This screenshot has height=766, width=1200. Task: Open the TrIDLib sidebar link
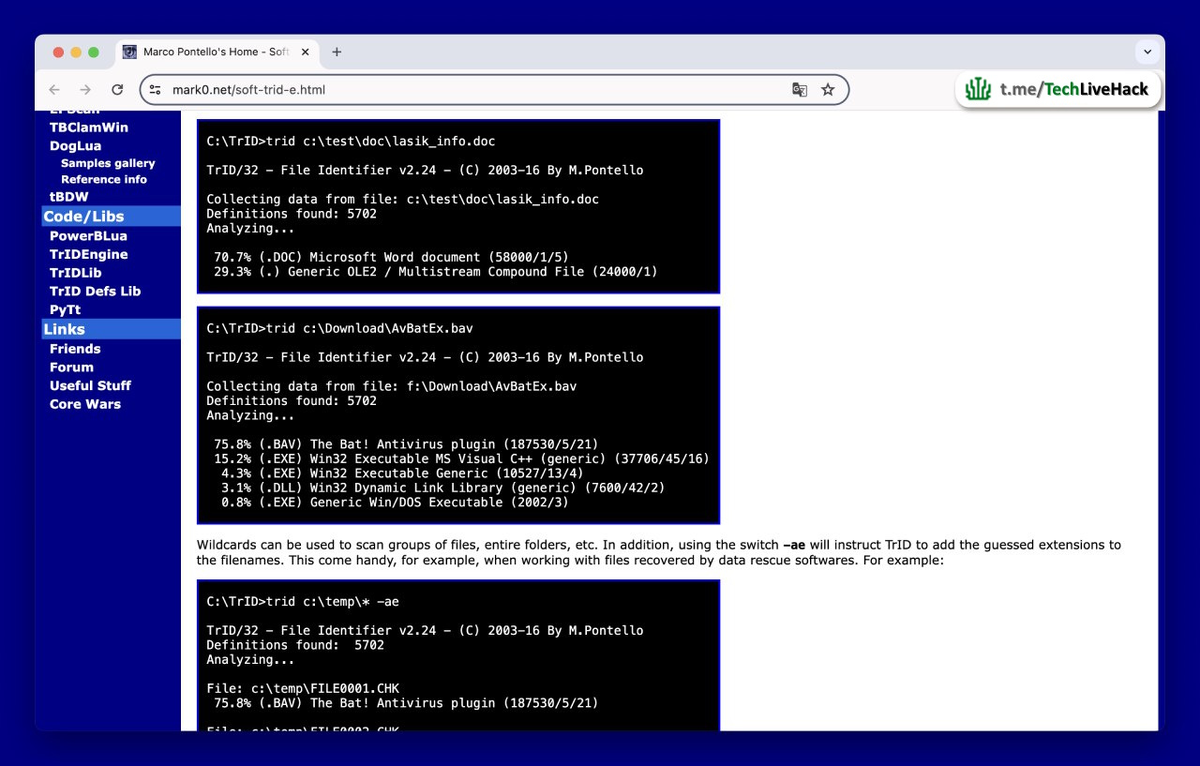coord(76,272)
